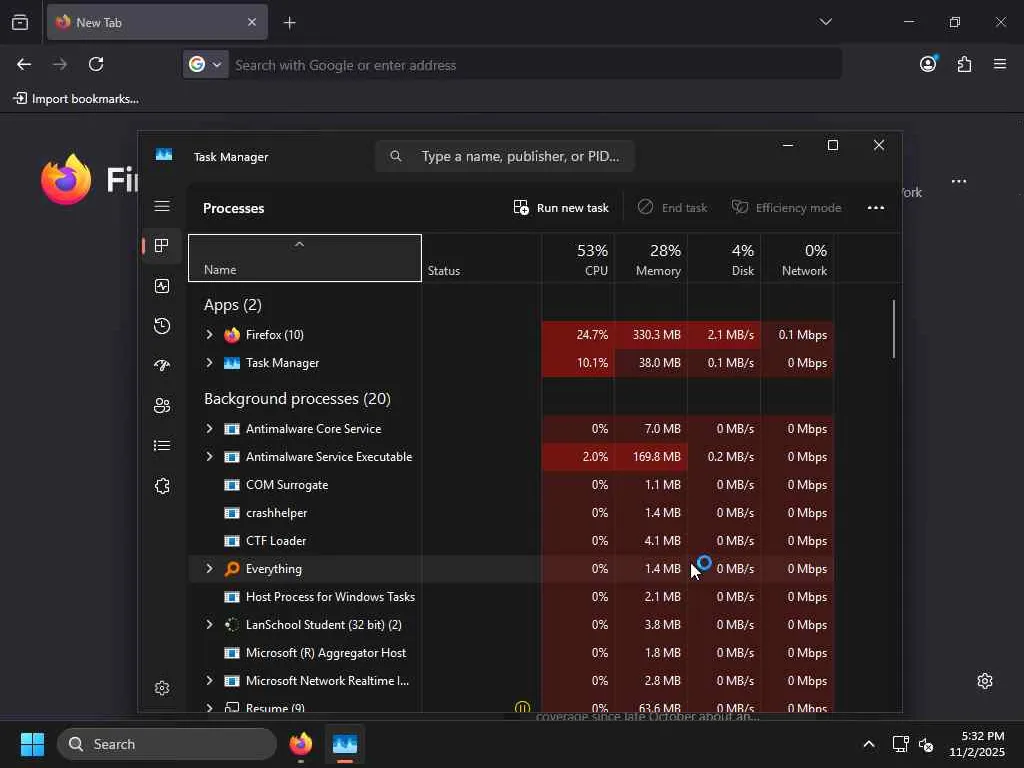Open Firefox in the Windows taskbar
Viewport: 1024px width, 768px height.
tap(301, 744)
